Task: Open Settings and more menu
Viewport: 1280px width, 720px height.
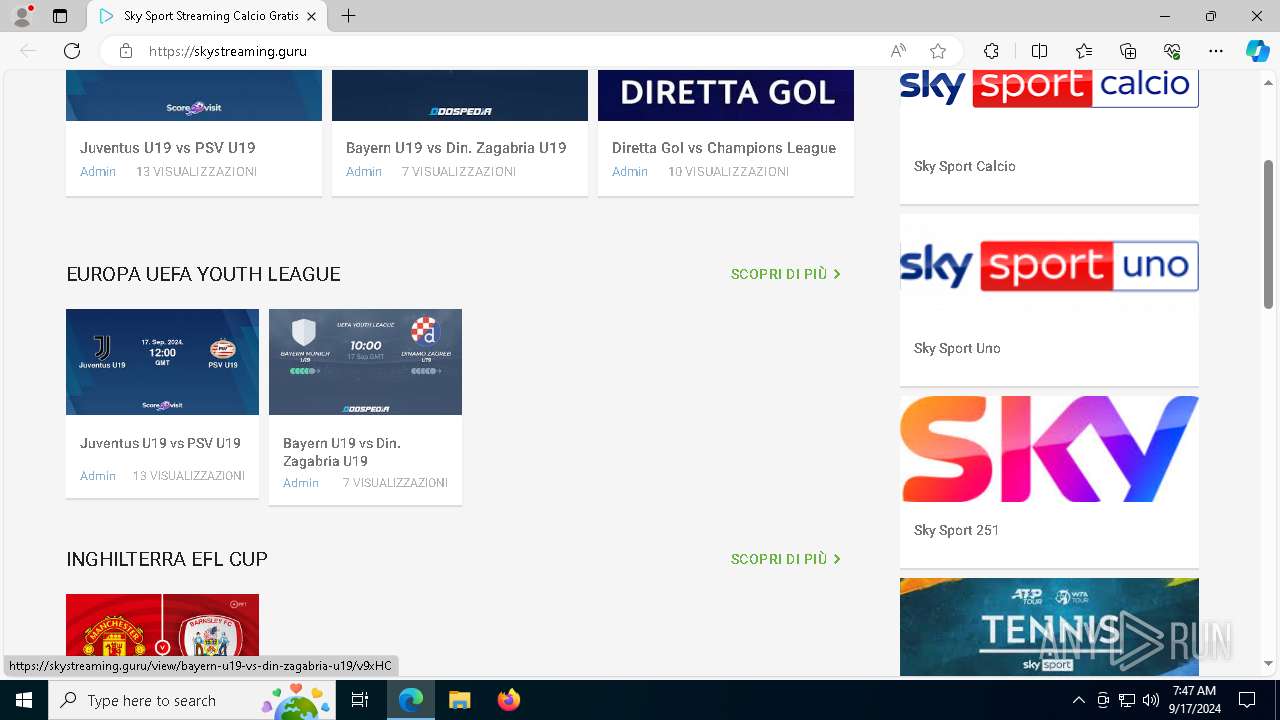Action: [1216, 51]
